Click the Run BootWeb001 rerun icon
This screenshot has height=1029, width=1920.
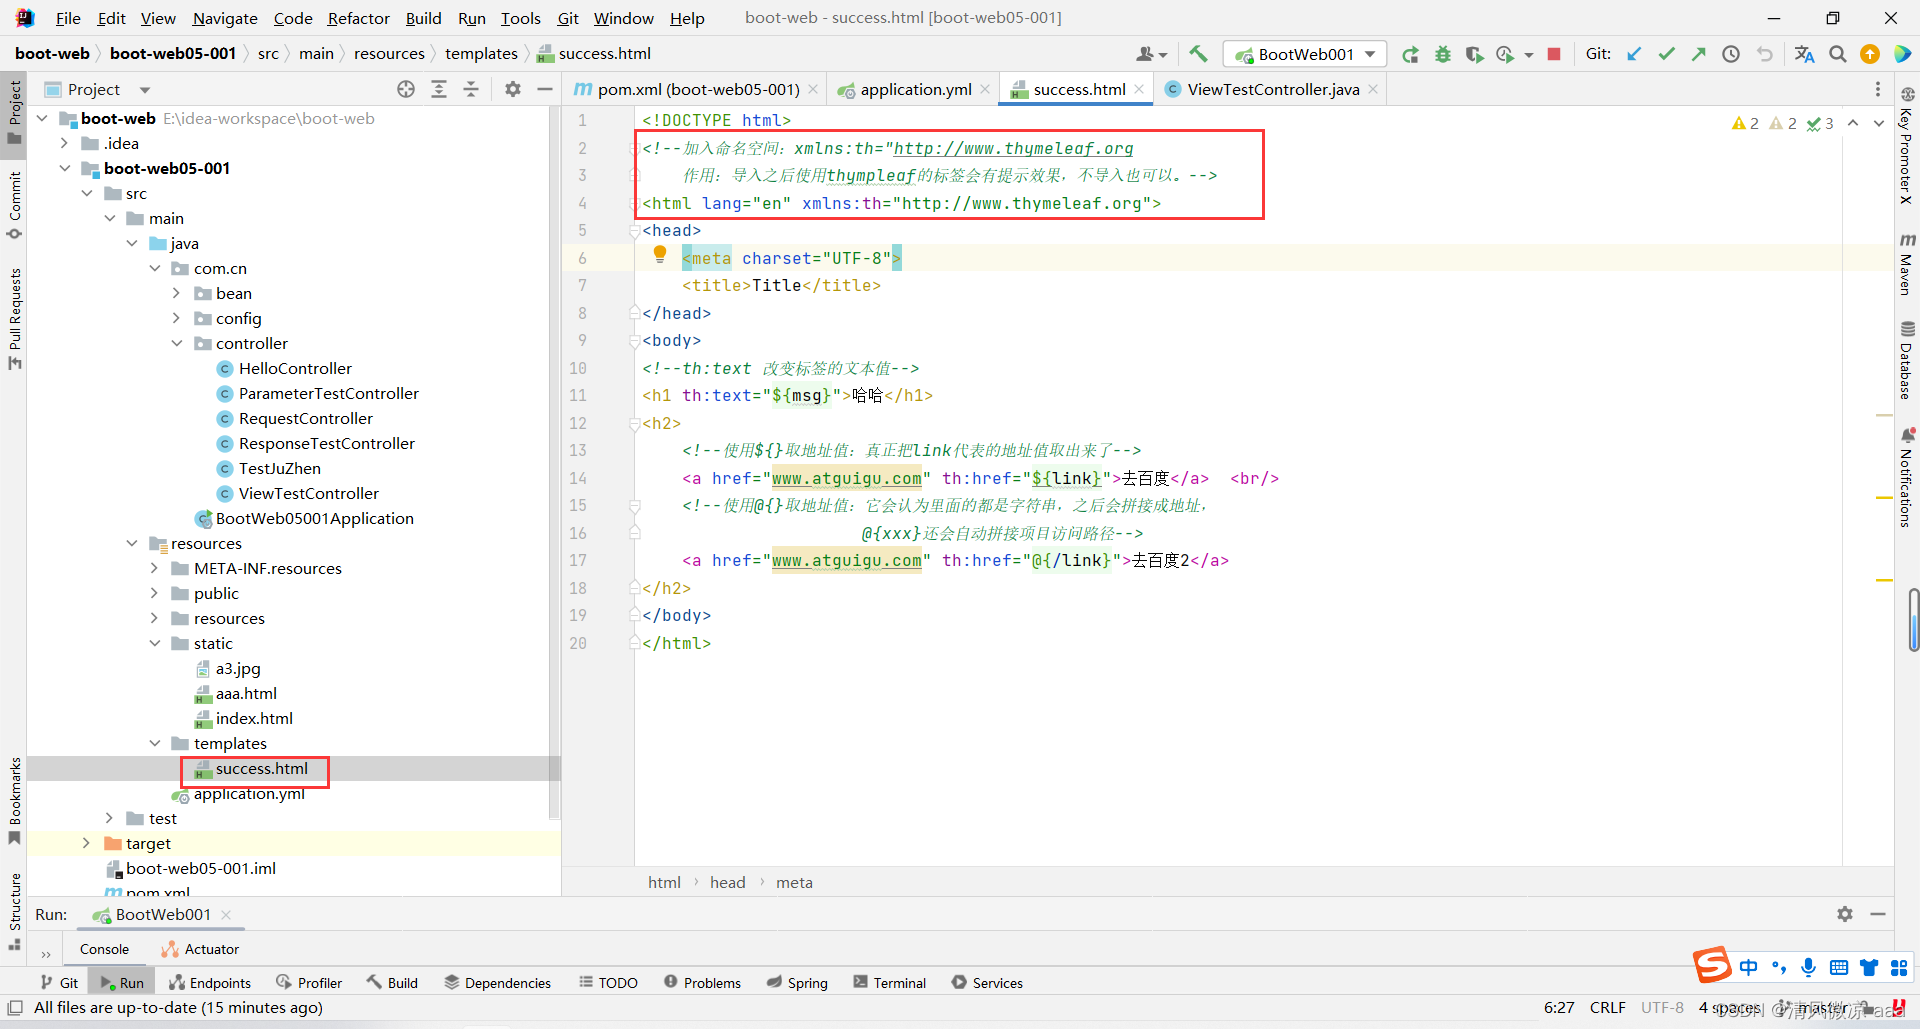1410,54
